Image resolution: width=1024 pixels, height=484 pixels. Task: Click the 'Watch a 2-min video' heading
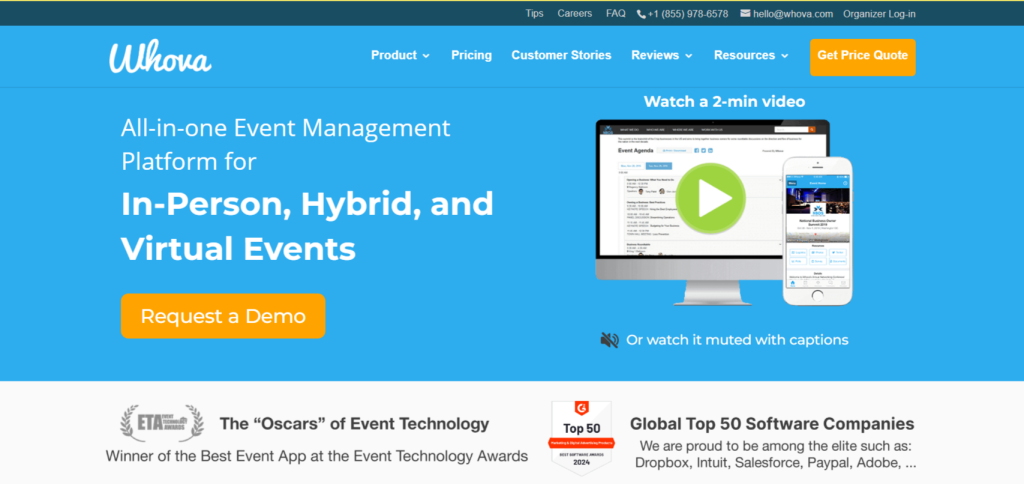point(724,101)
